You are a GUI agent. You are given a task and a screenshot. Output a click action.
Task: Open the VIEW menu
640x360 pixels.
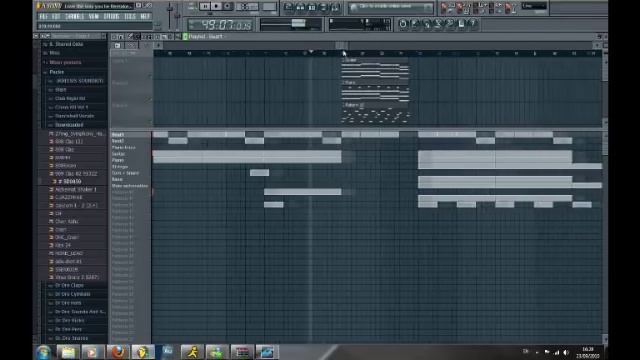tap(94, 17)
